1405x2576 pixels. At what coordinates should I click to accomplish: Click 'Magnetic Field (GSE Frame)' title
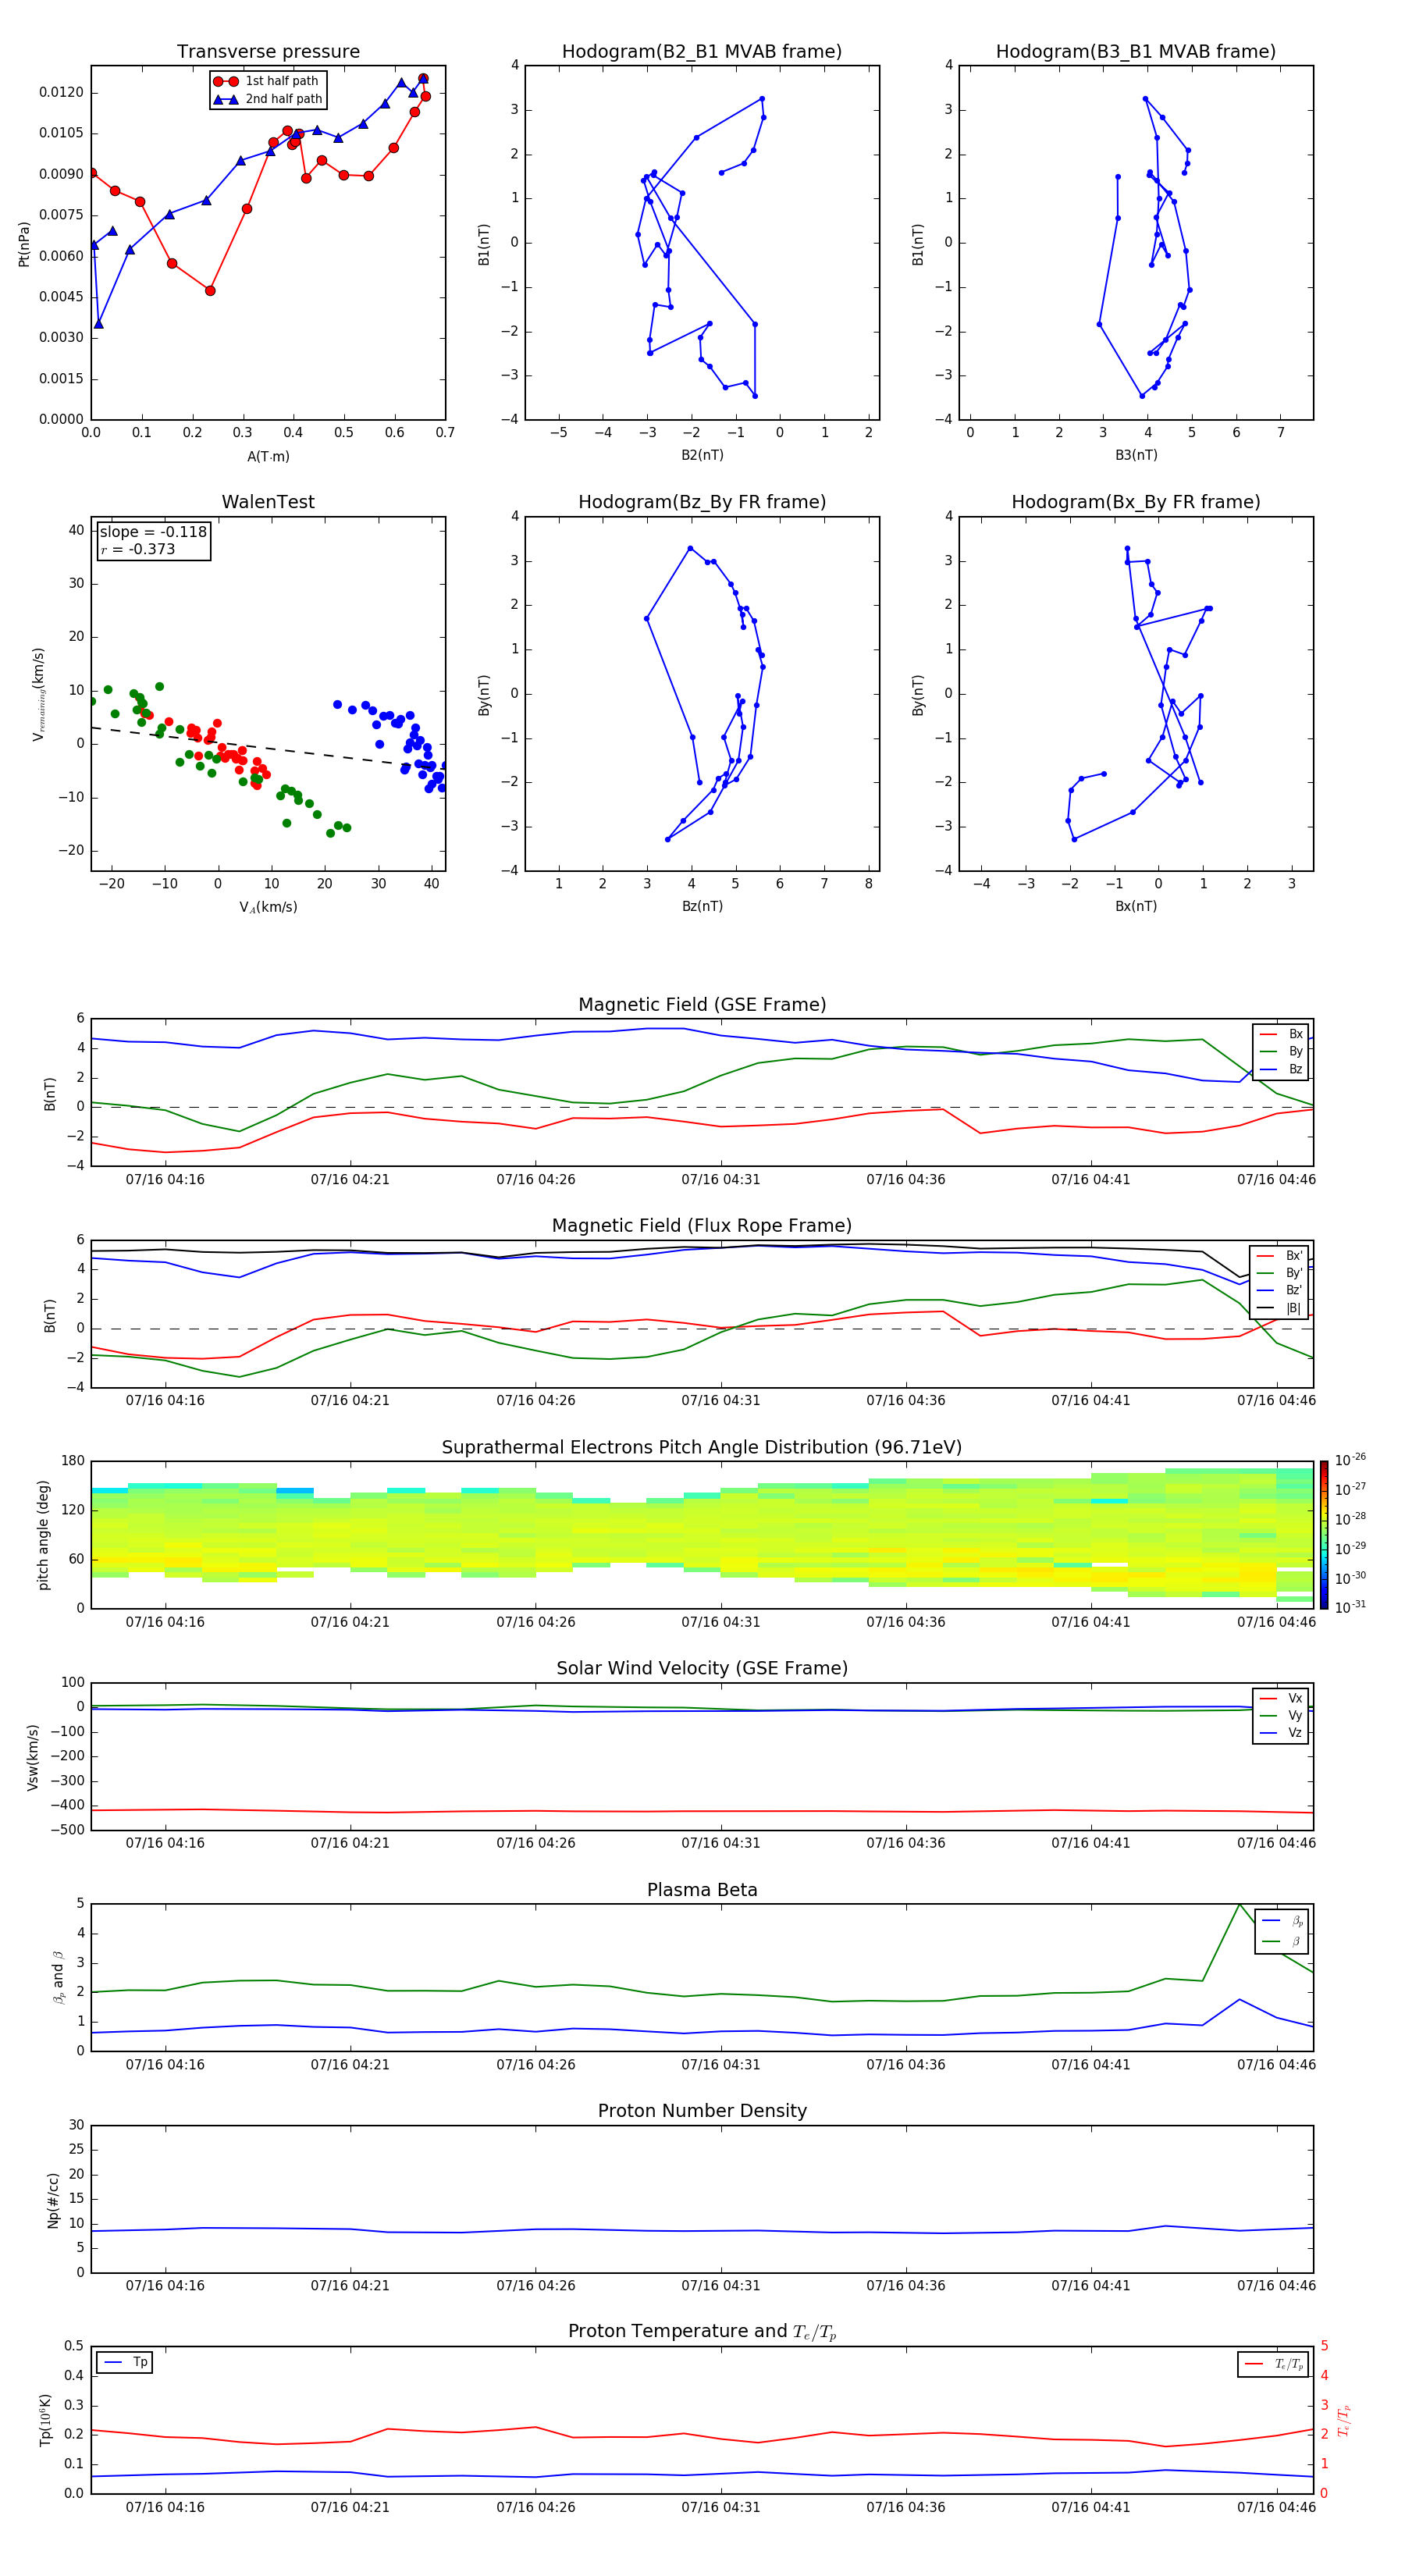click(x=702, y=1004)
